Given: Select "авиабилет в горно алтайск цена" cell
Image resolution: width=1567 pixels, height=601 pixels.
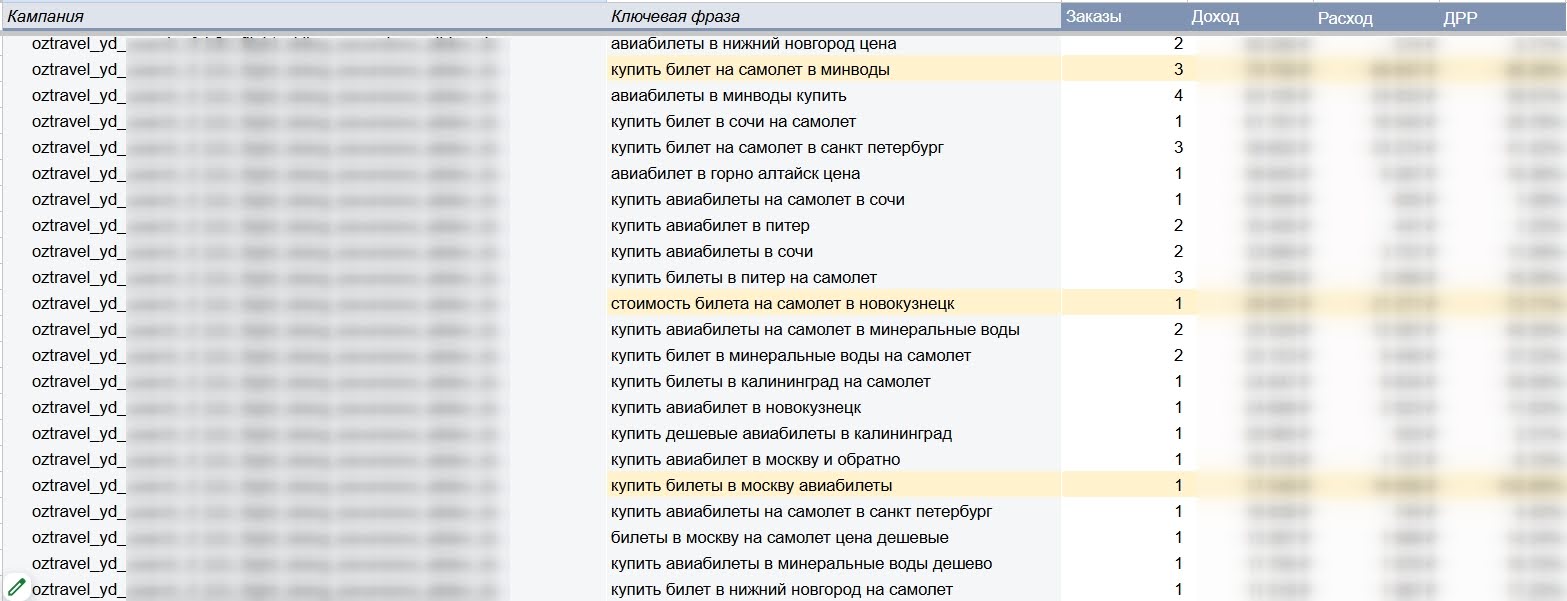Looking at the screenshot, I should click(735, 174).
